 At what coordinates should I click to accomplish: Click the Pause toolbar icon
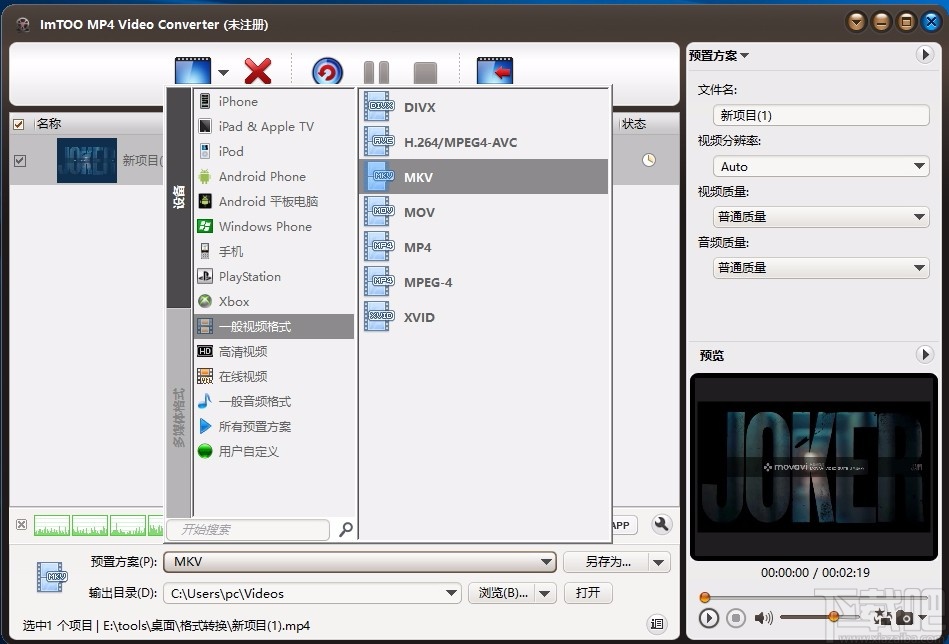[x=377, y=69]
